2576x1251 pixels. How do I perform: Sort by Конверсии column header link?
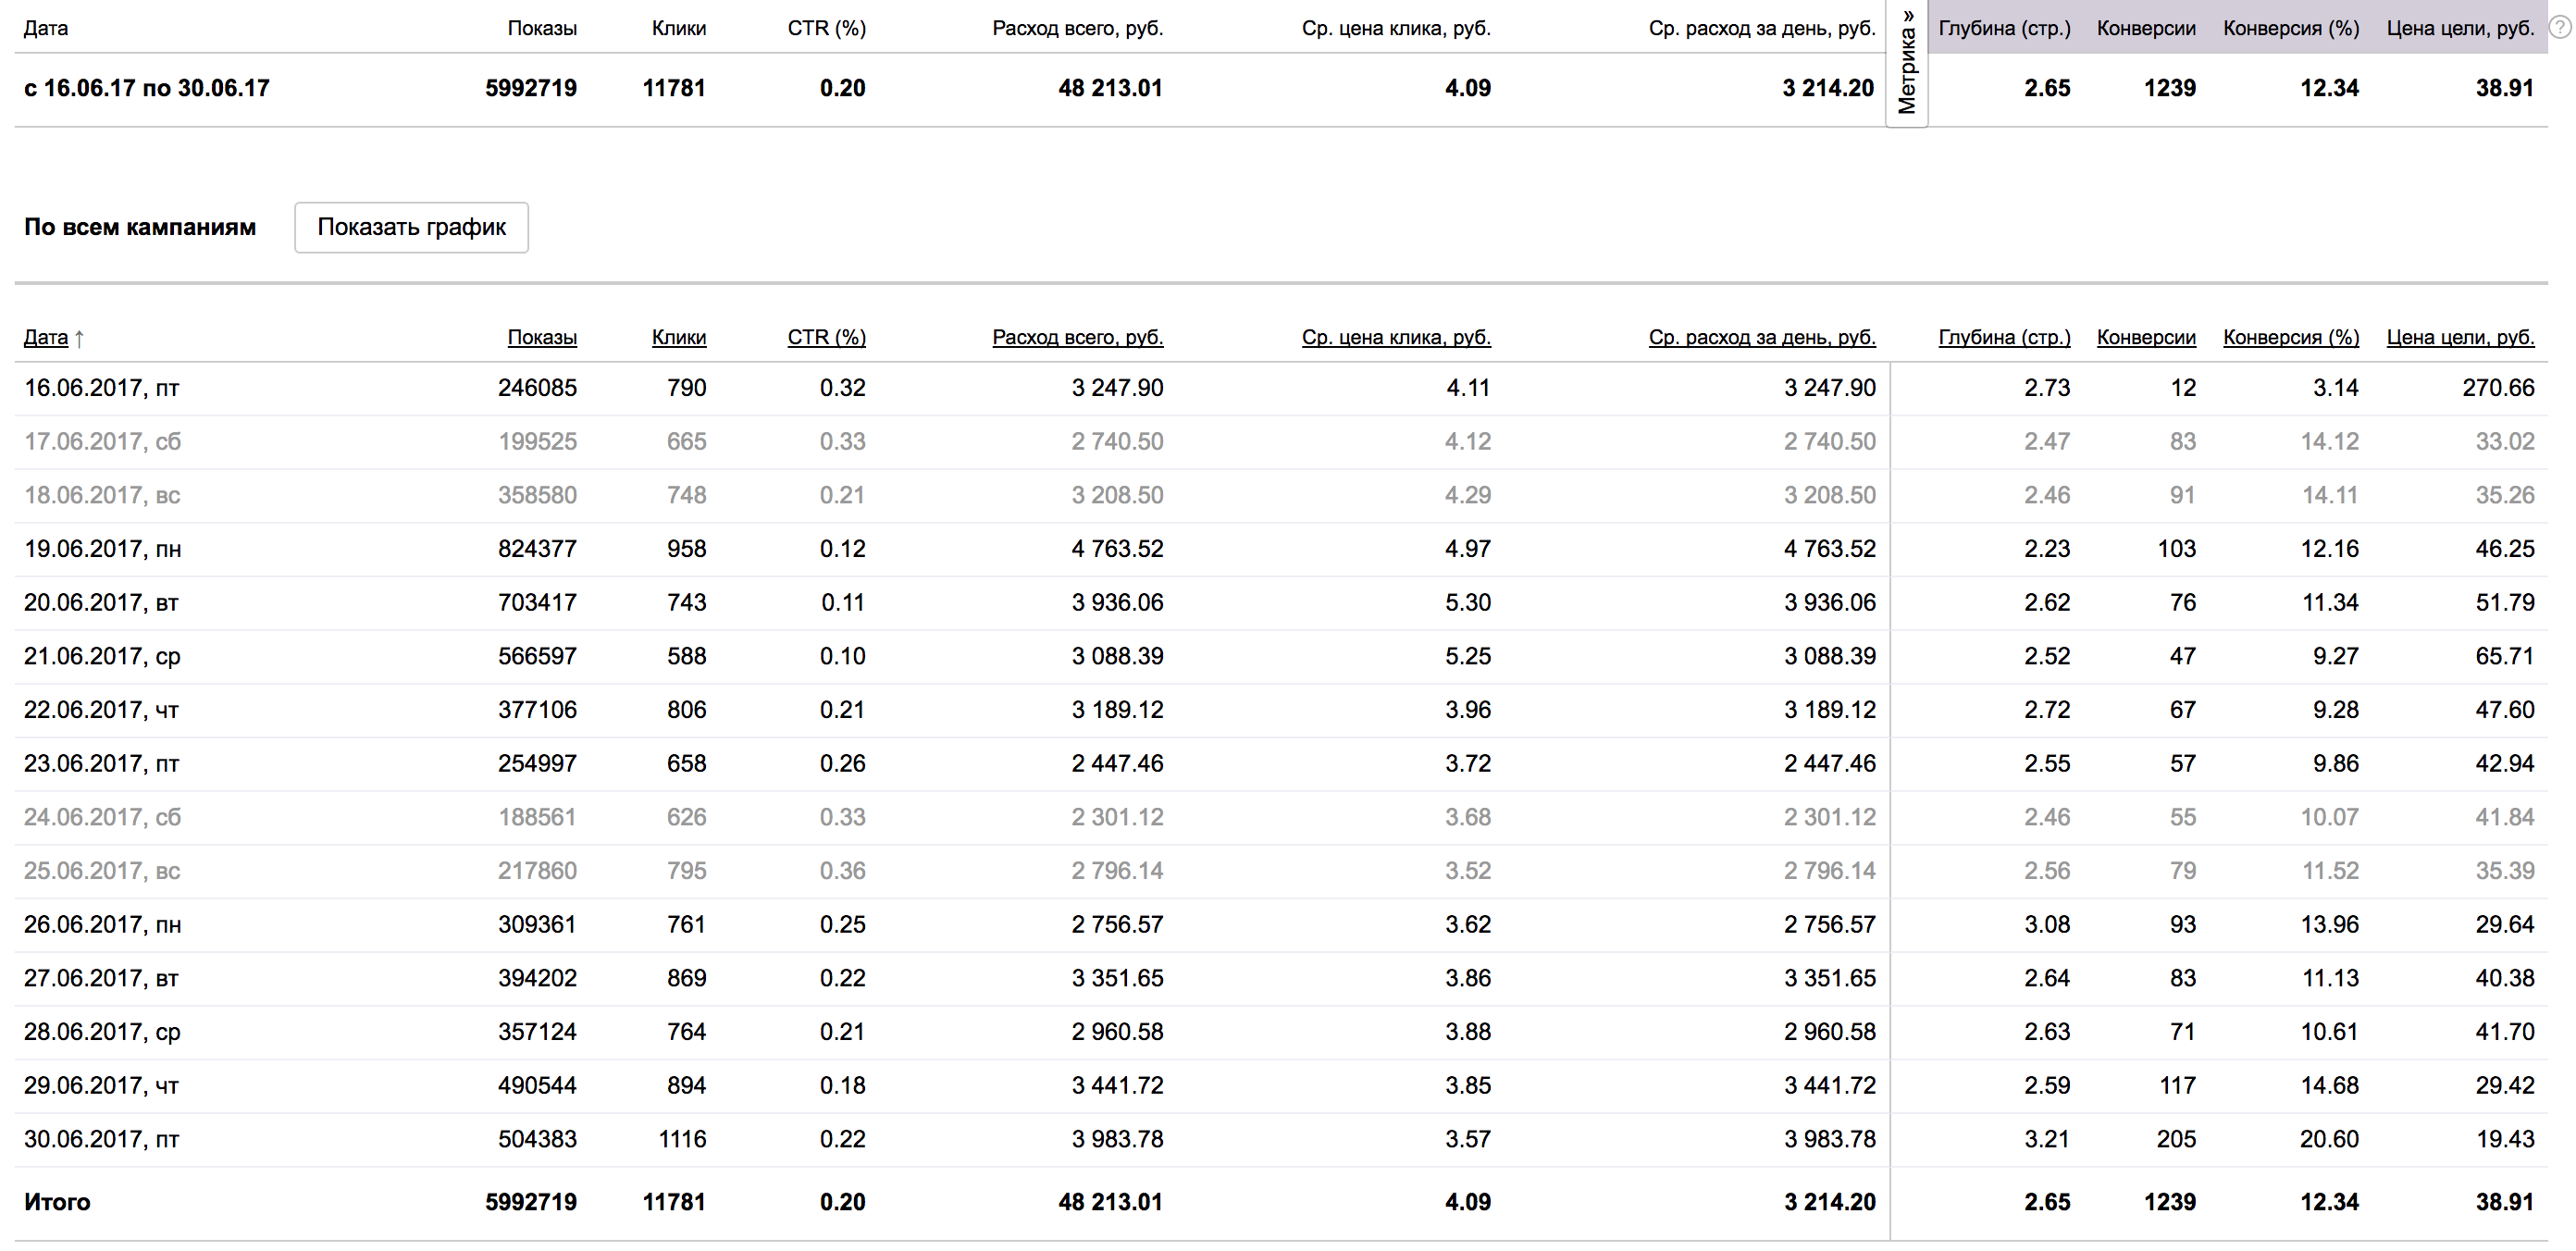(x=2145, y=337)
